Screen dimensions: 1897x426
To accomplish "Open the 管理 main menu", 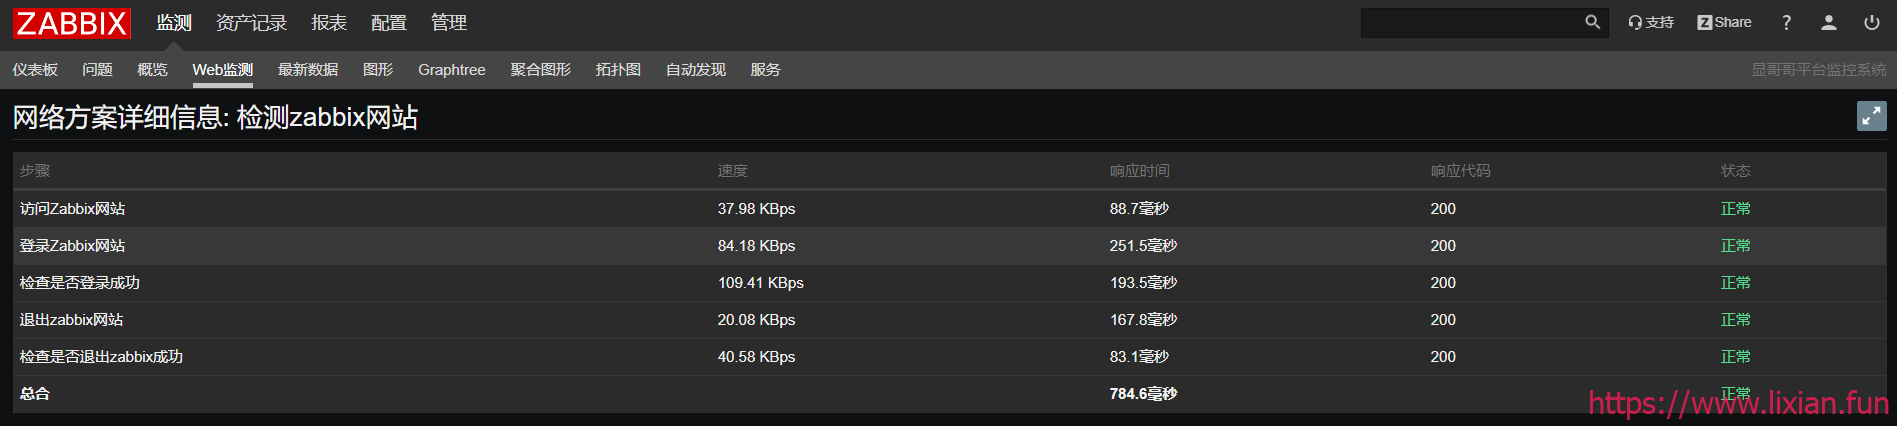I will 449,23.
